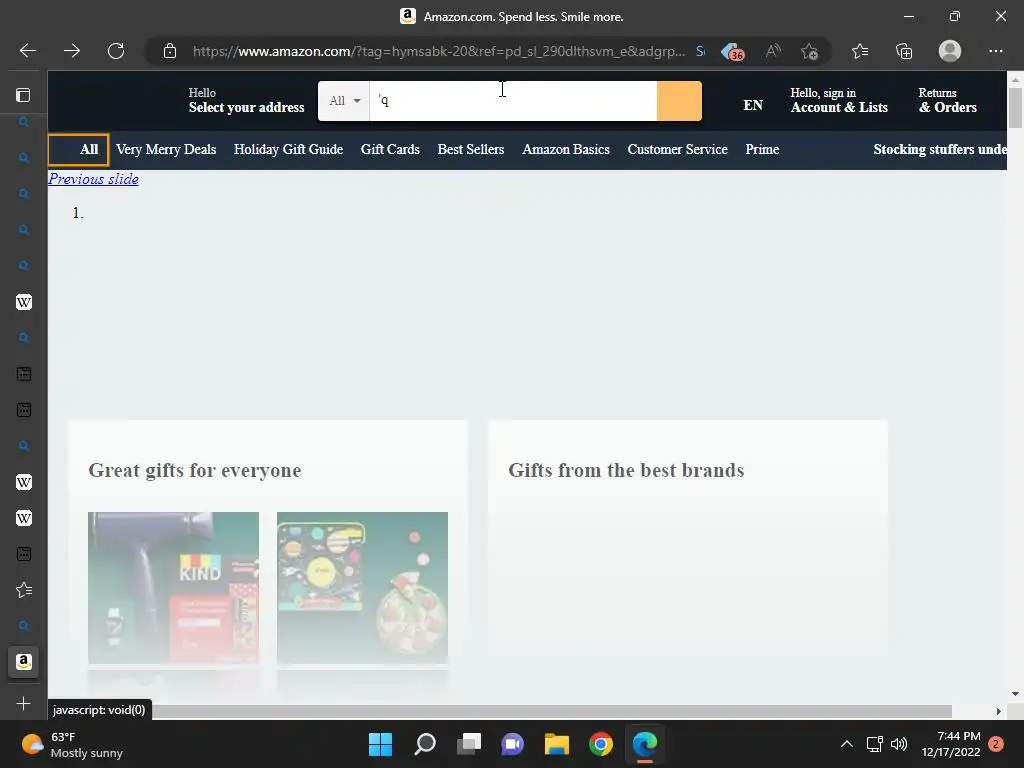This screenshot has width=1024, height=768.
Task: Open Account & Lists menu
Action: tap(839, 101)
